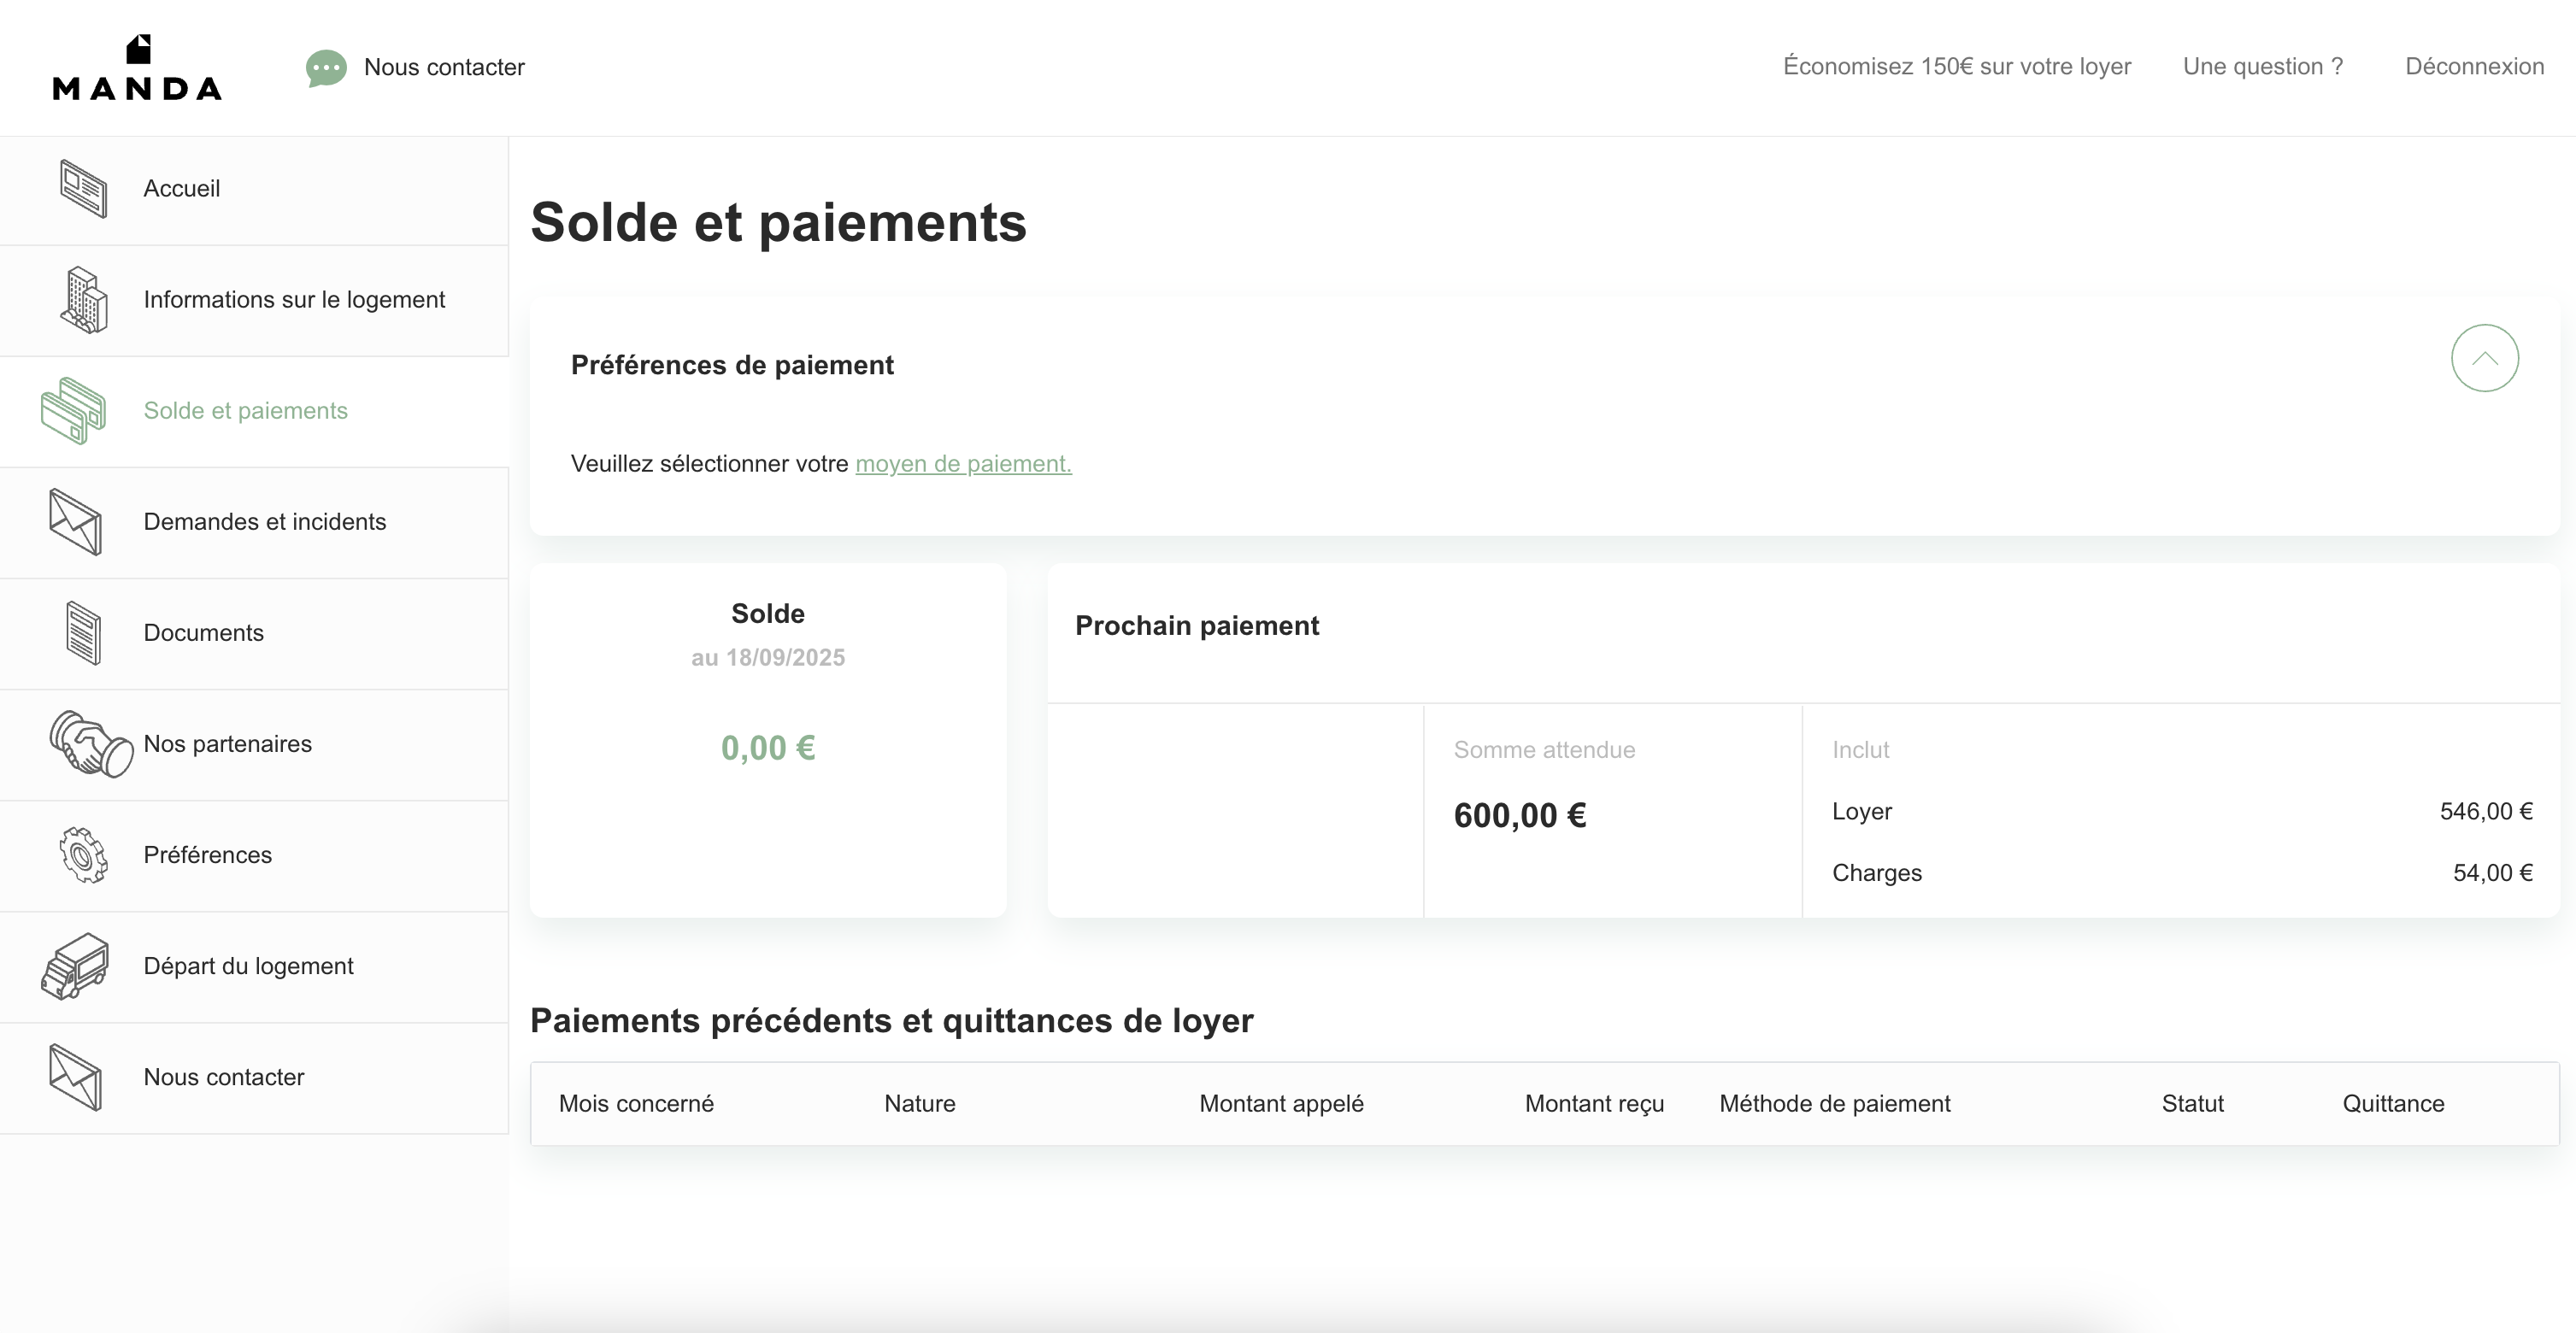Click the 0,00 € balance amount
2576x1333 pixels.
point(768,748)
